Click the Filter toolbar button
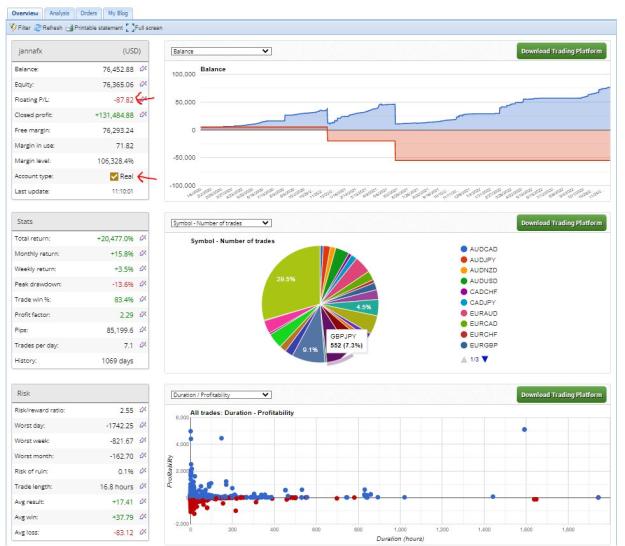This screenshot has height=546, width=625. pos(20,27)
